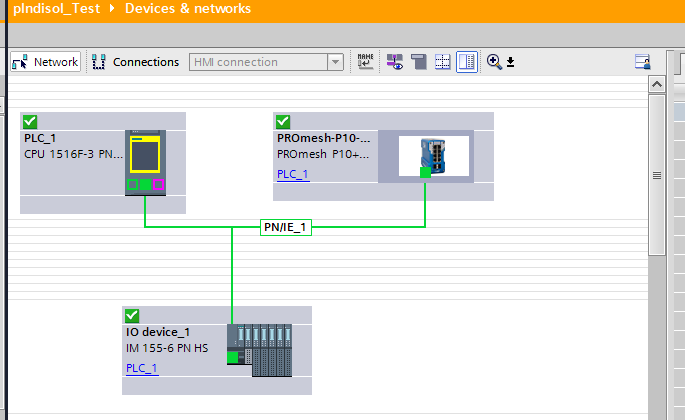This screenshot has width=685, height=420.
Task: Select the PLC_1 CPU module image
Action: click(x=145, y=163)
